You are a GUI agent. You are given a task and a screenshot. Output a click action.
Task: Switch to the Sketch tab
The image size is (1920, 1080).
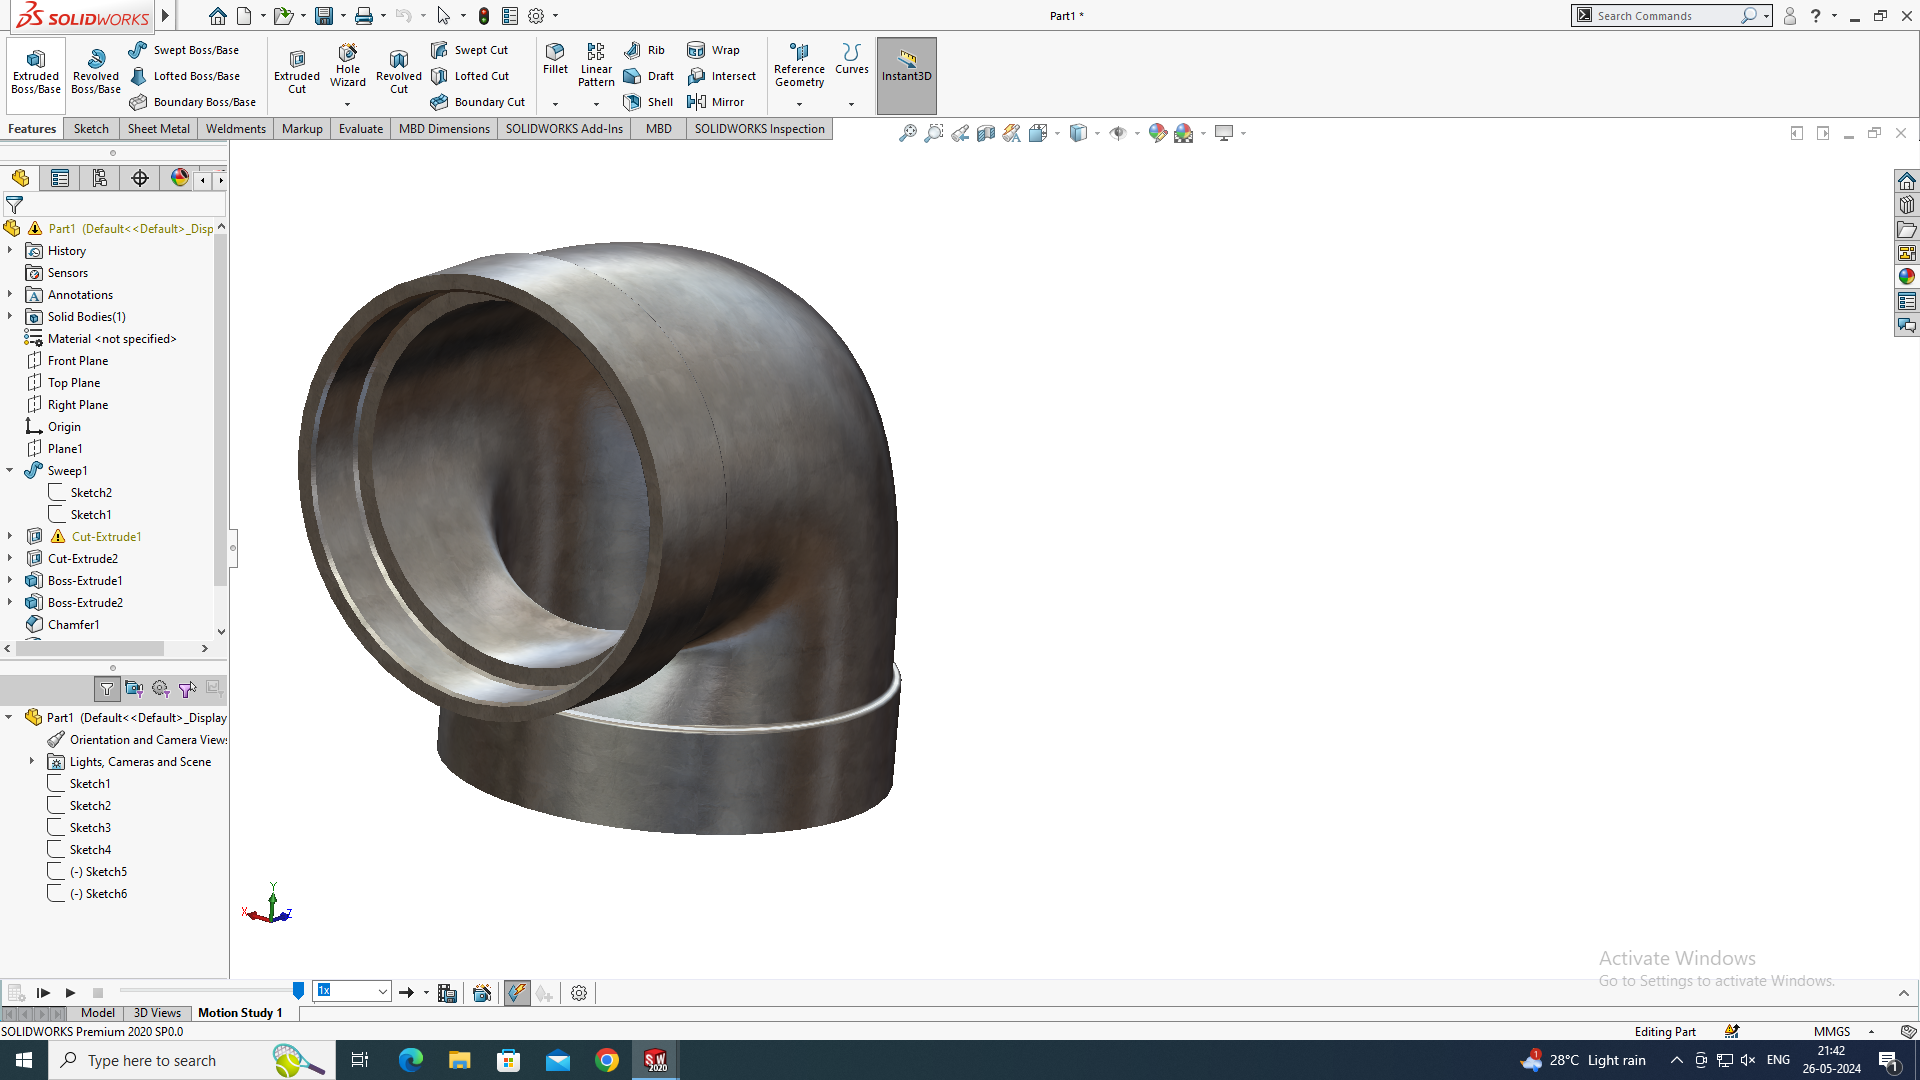(91, 129)
